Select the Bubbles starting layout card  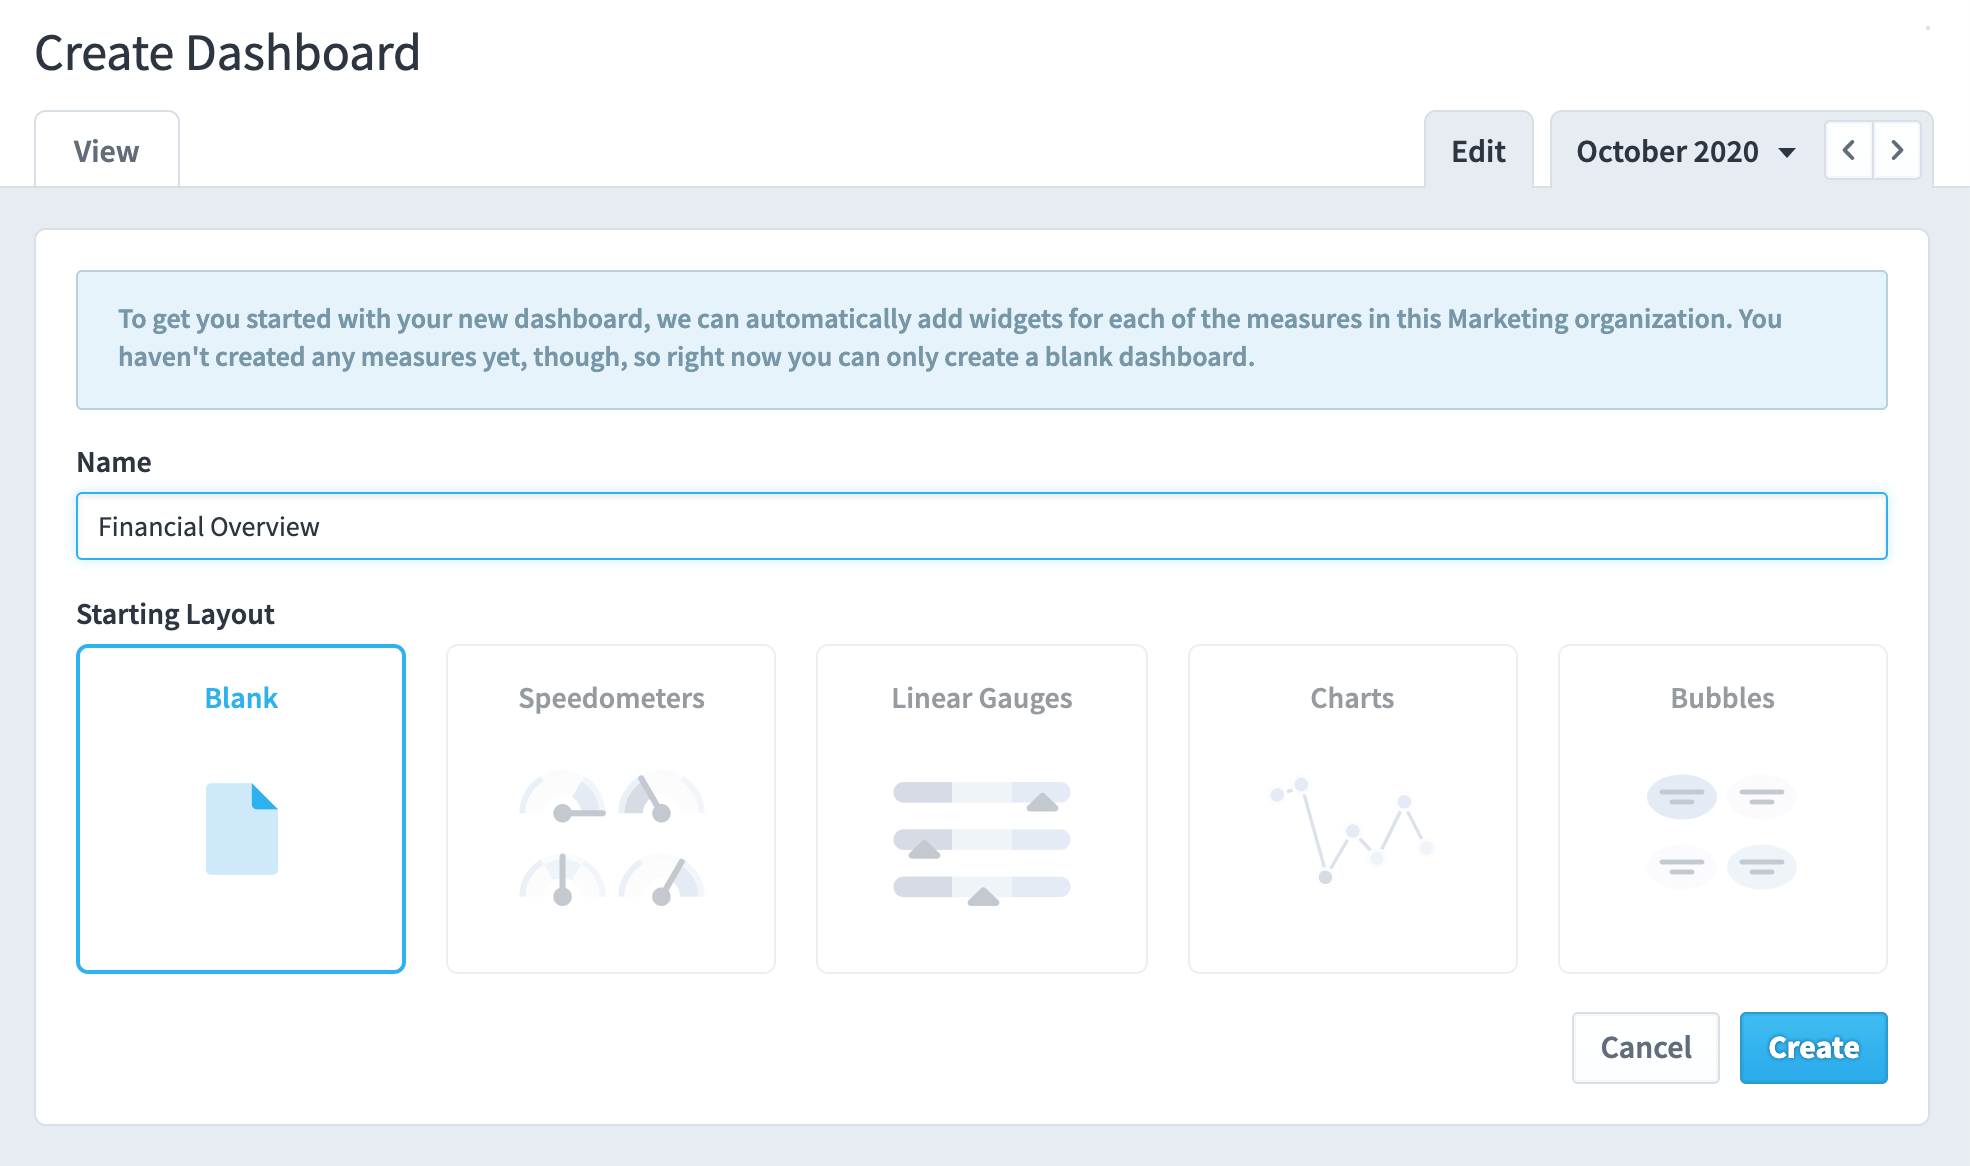pos(1722,809)
